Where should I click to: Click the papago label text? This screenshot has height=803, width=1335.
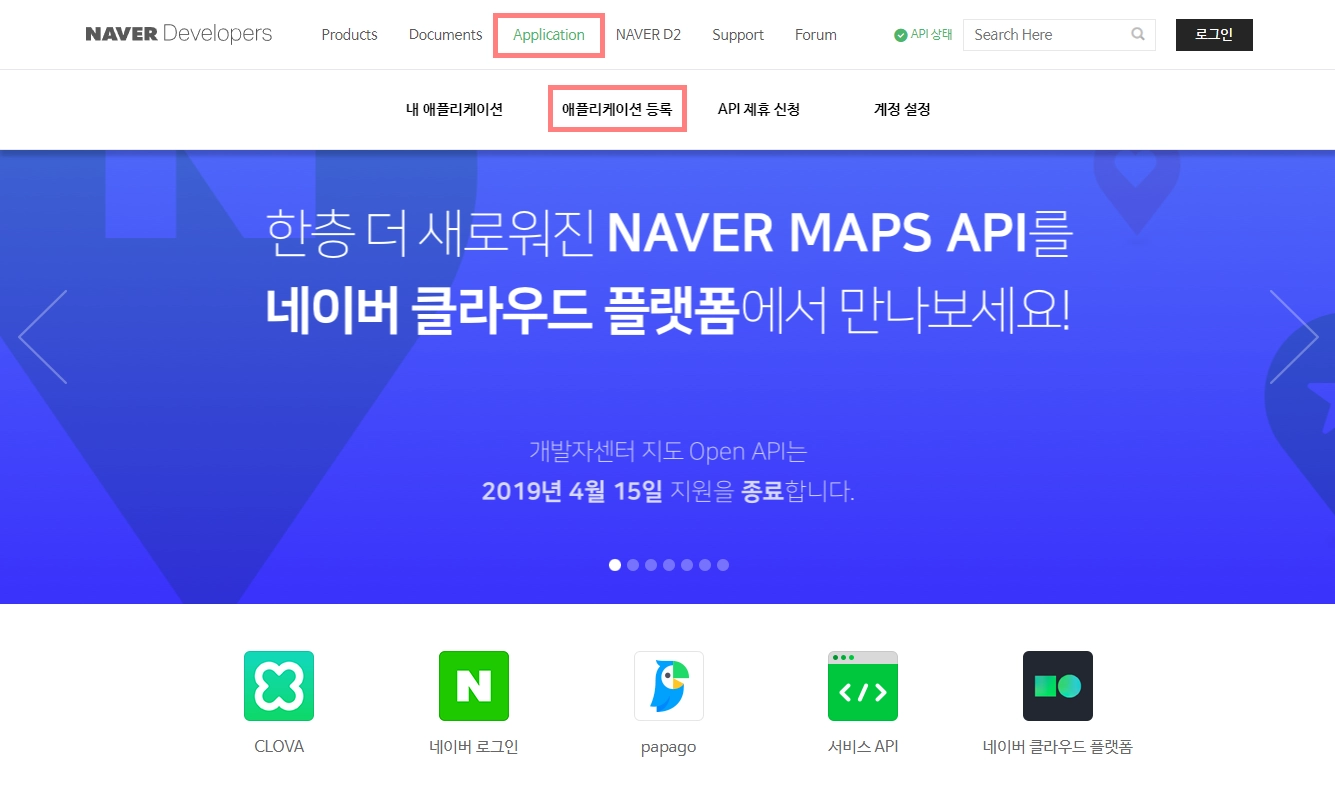(x=669, y=748)
